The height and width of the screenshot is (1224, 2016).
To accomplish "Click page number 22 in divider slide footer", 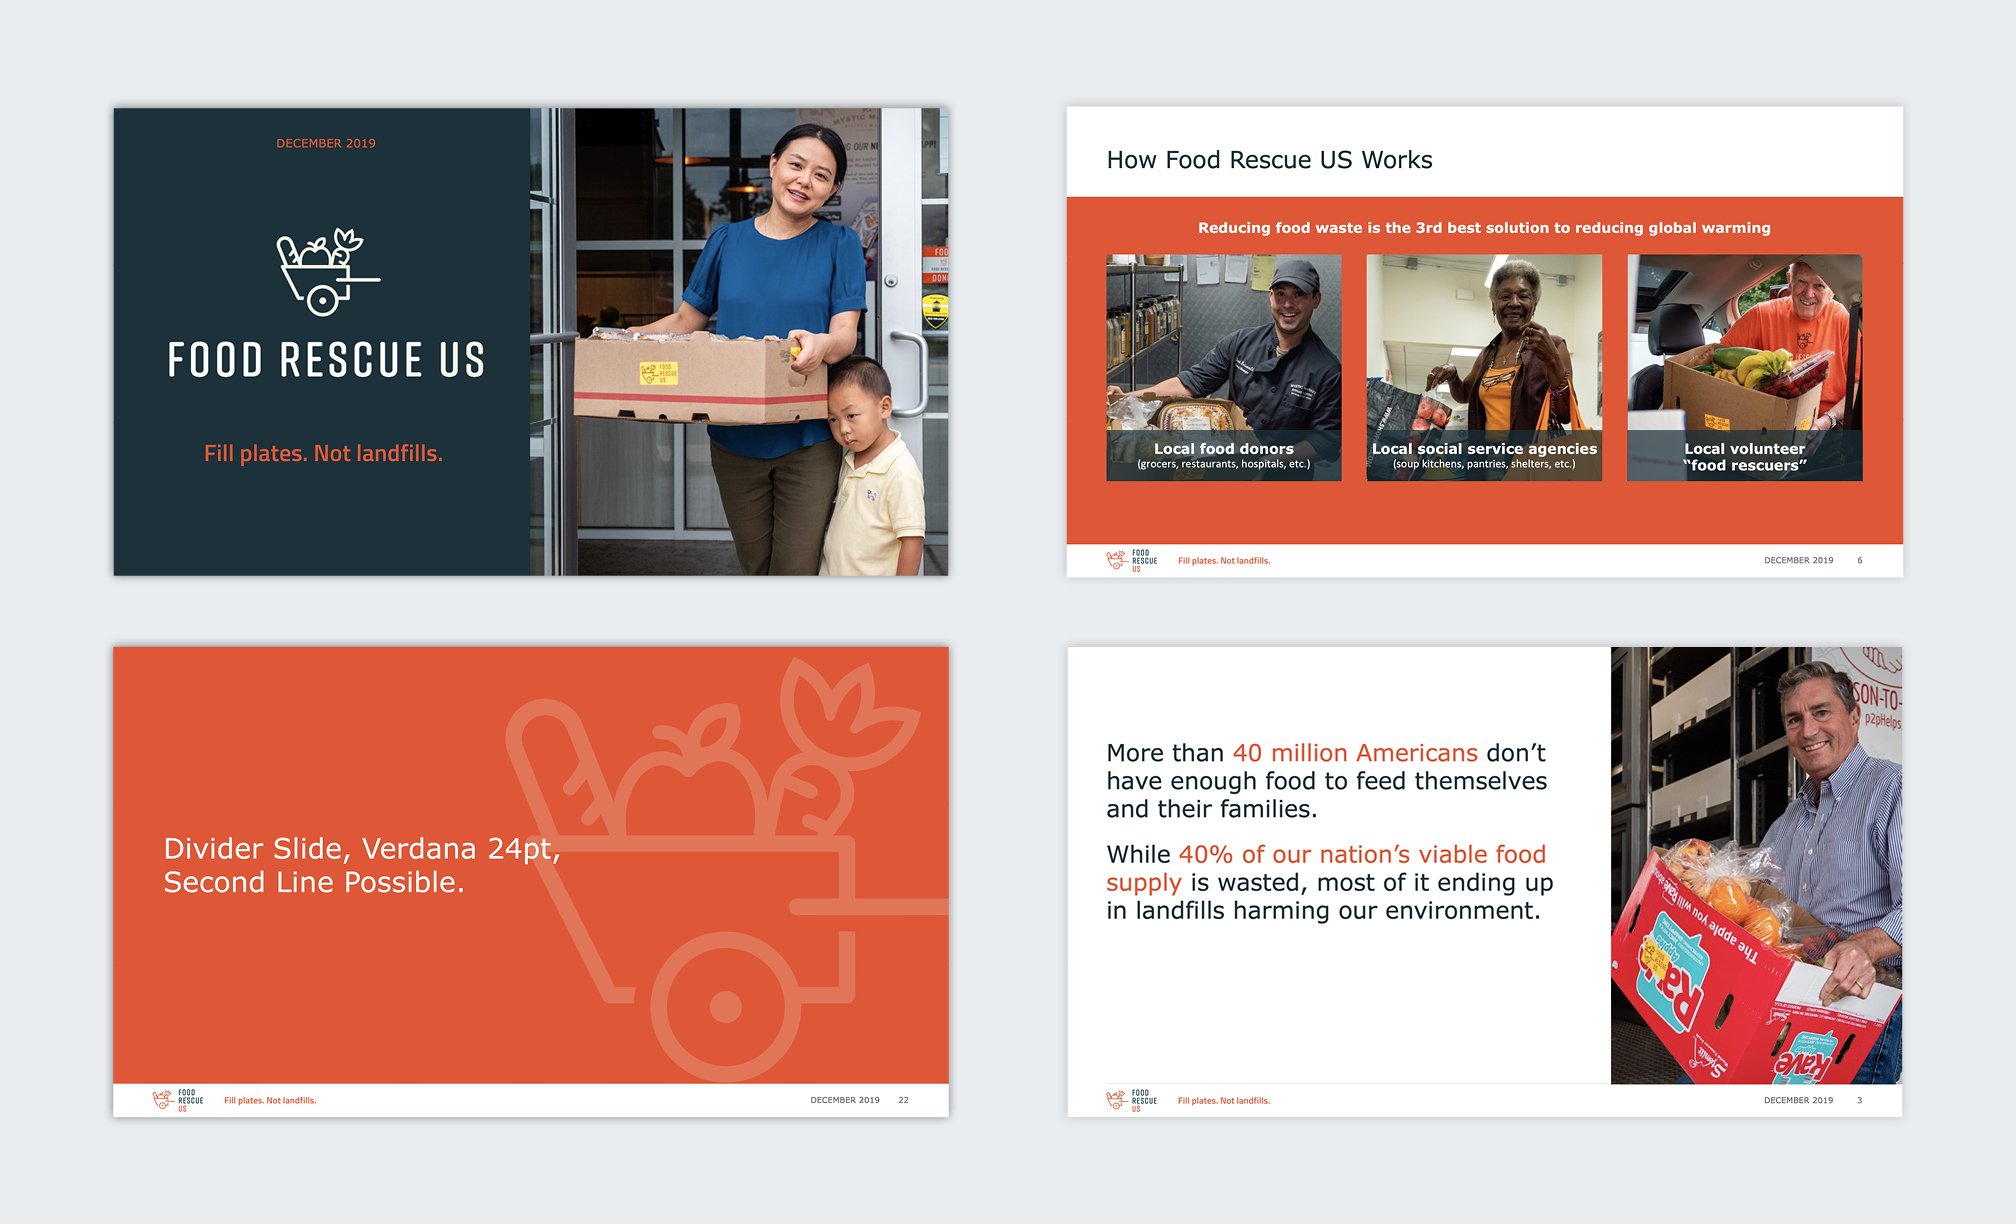I will 903,1100.
